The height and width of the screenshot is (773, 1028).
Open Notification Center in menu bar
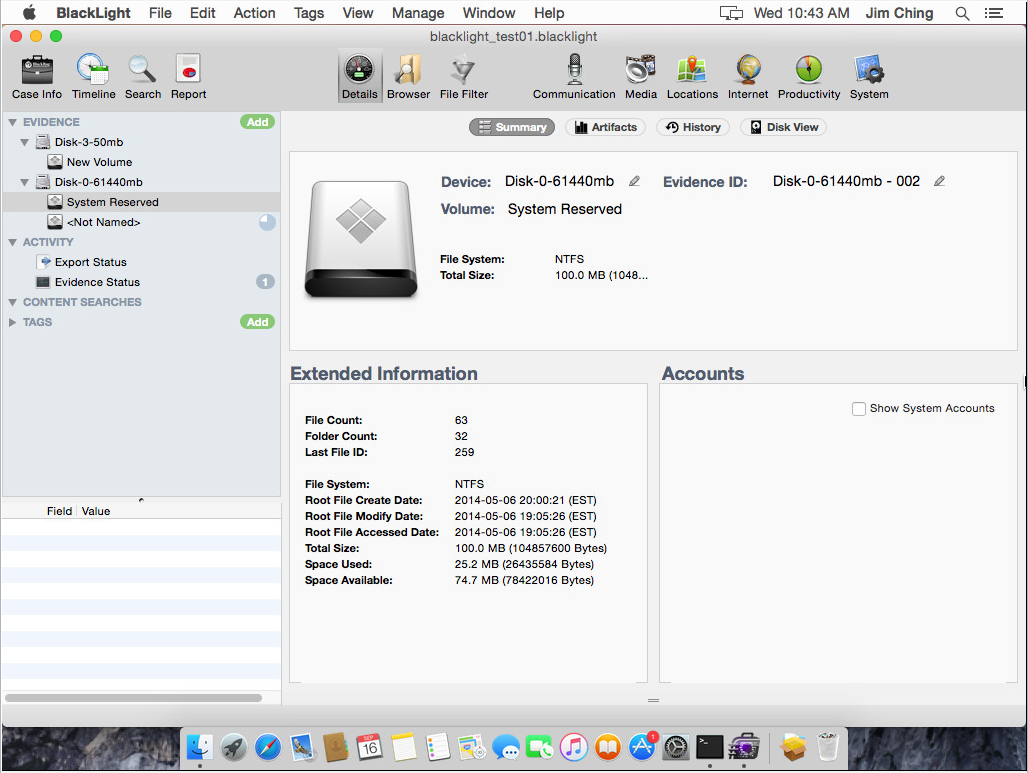pos(993,13)
